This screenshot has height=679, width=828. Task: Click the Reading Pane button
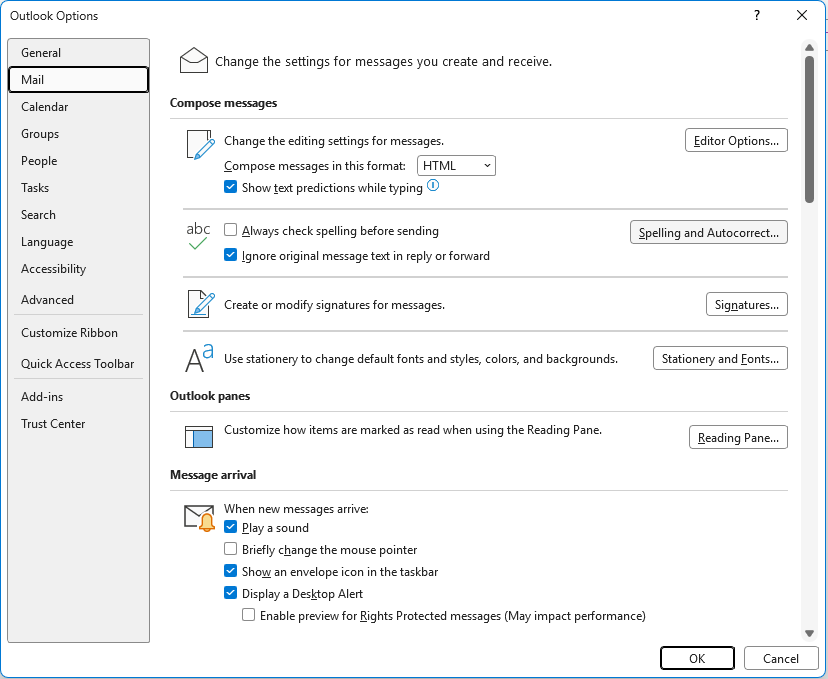click(738, 437)
